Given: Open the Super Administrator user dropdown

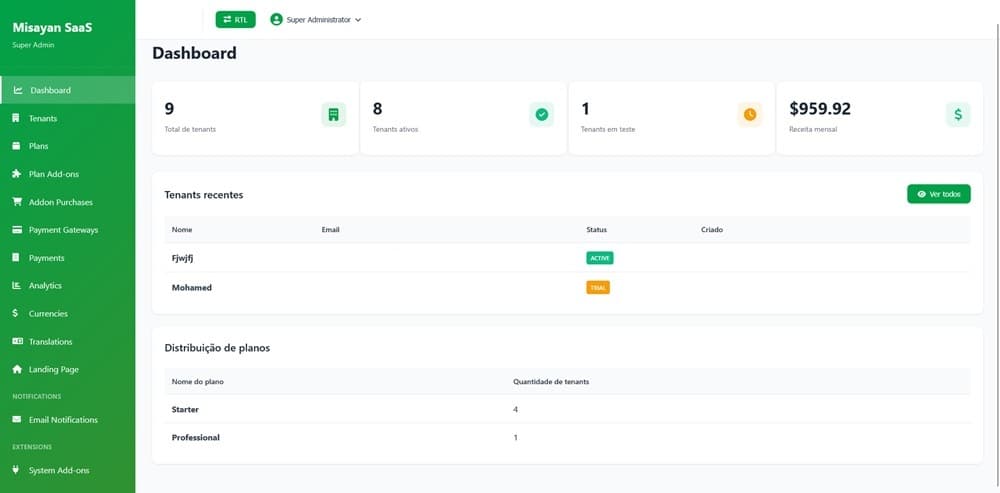Looking at the screenshot, I should [x=315, y=19].
